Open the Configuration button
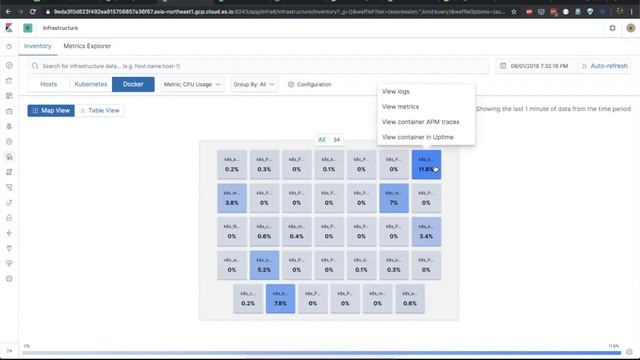 (309, 84)
